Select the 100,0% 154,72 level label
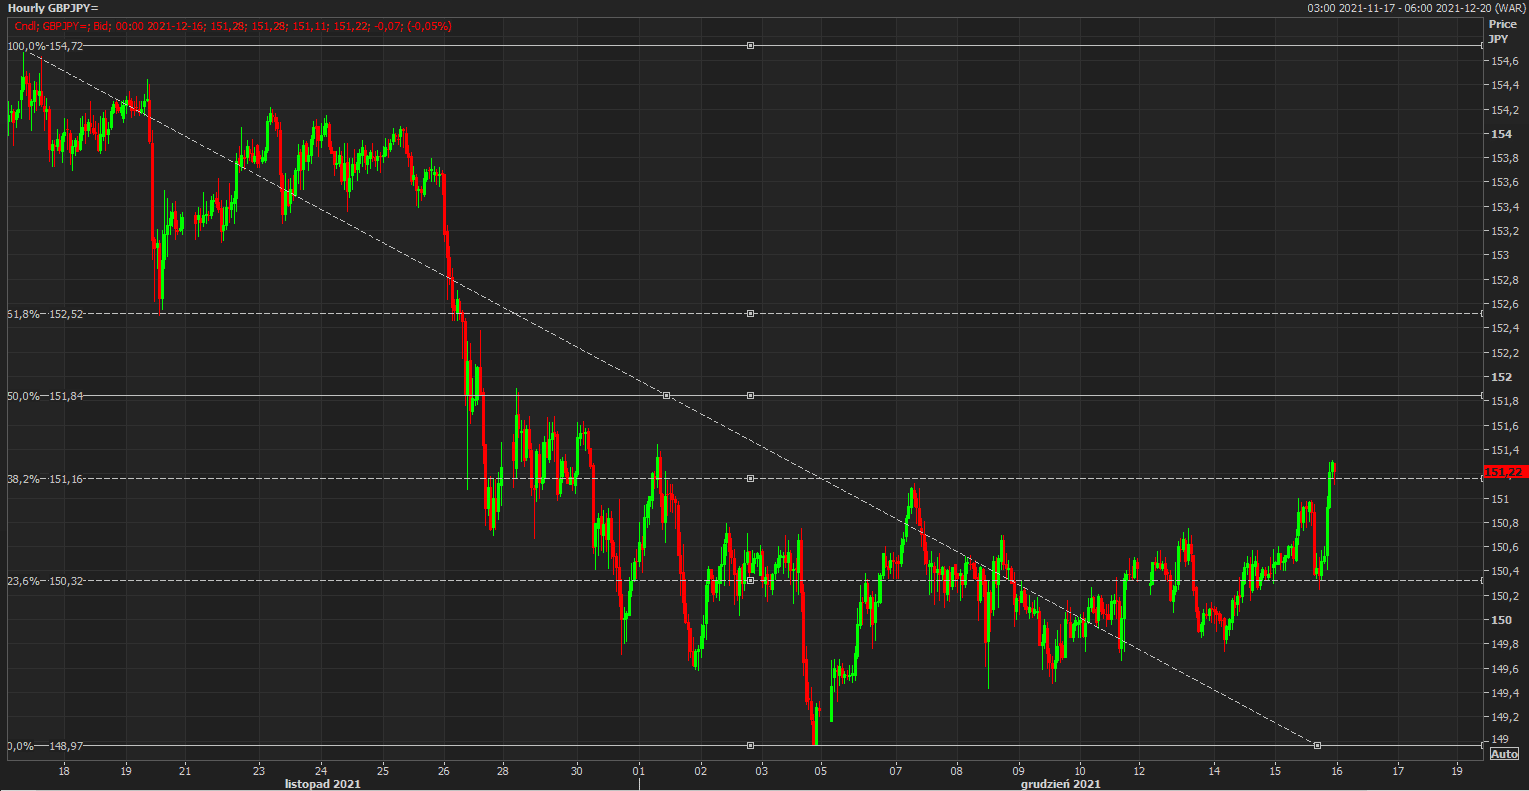 click(46, 46)
